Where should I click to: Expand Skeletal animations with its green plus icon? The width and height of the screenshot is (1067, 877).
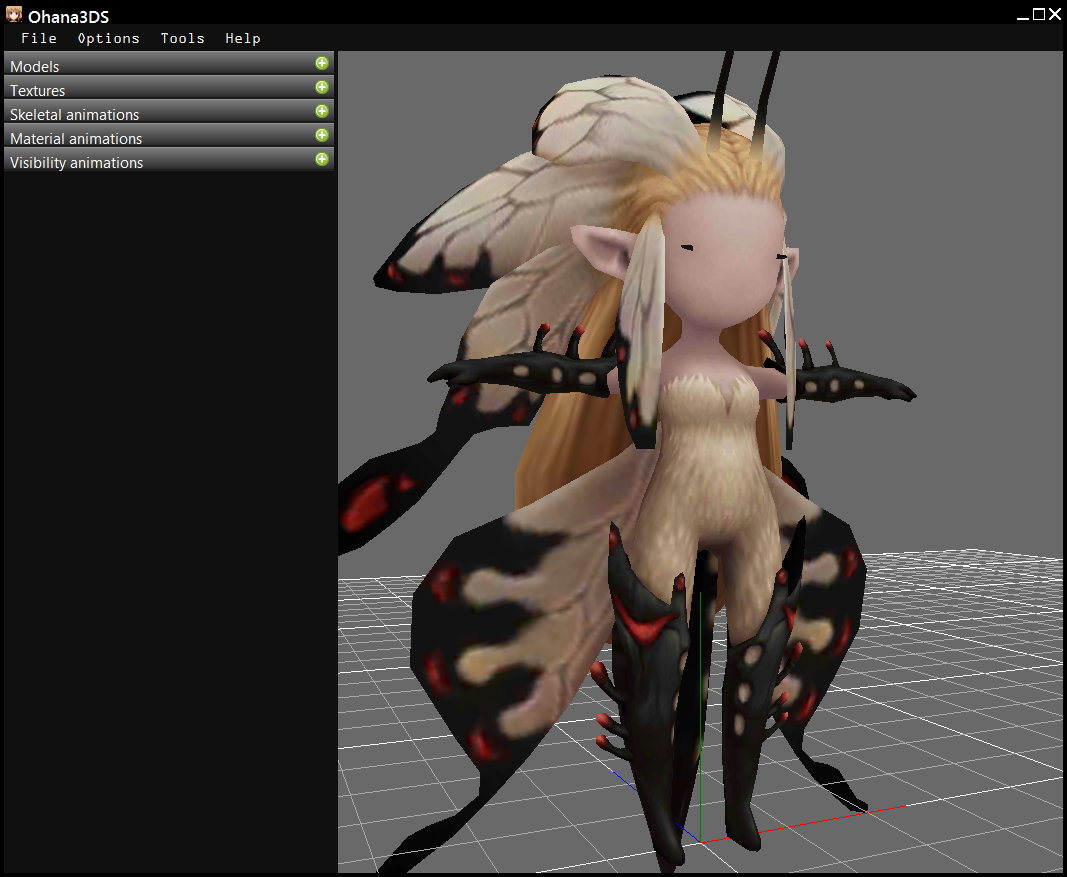tap(322, 111)
